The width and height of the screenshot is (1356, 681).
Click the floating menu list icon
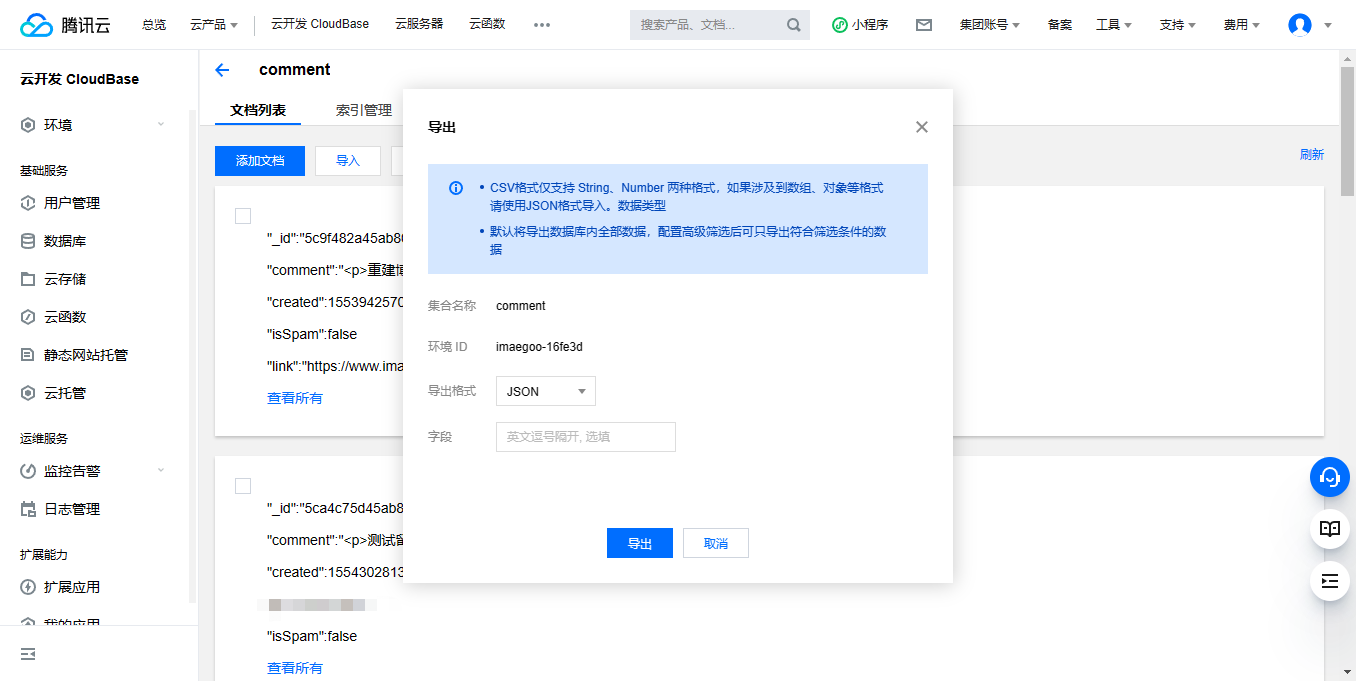click(x=1330, y=581)
